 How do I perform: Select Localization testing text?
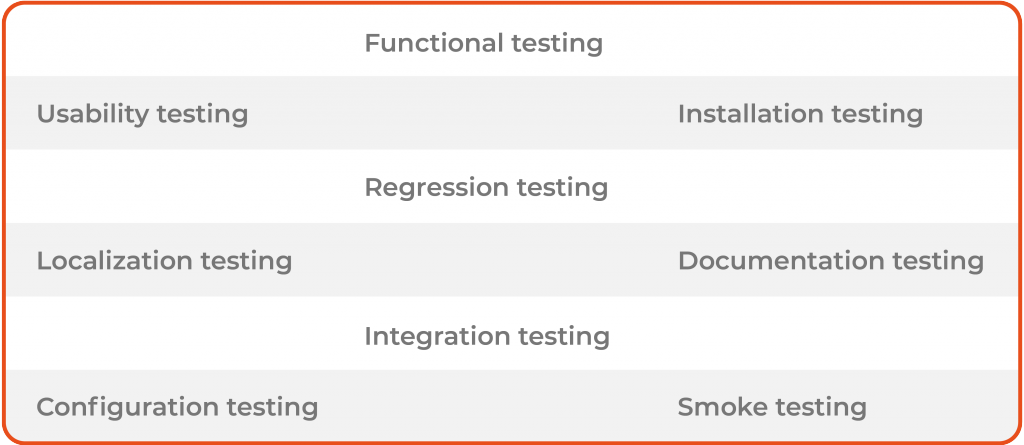[x=164, y=261]
